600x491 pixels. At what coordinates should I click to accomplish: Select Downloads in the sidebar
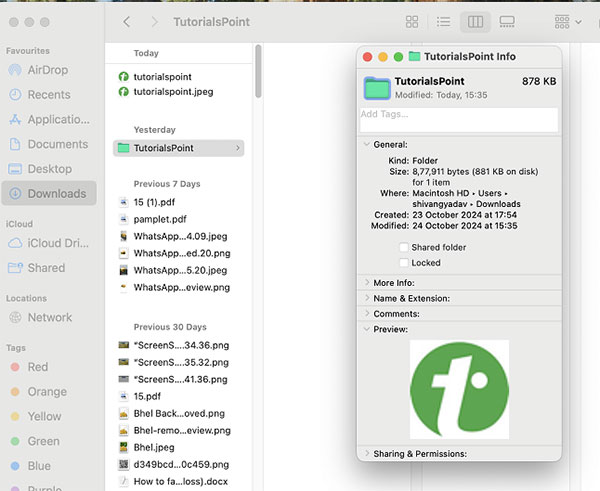(x=56, y=193)
